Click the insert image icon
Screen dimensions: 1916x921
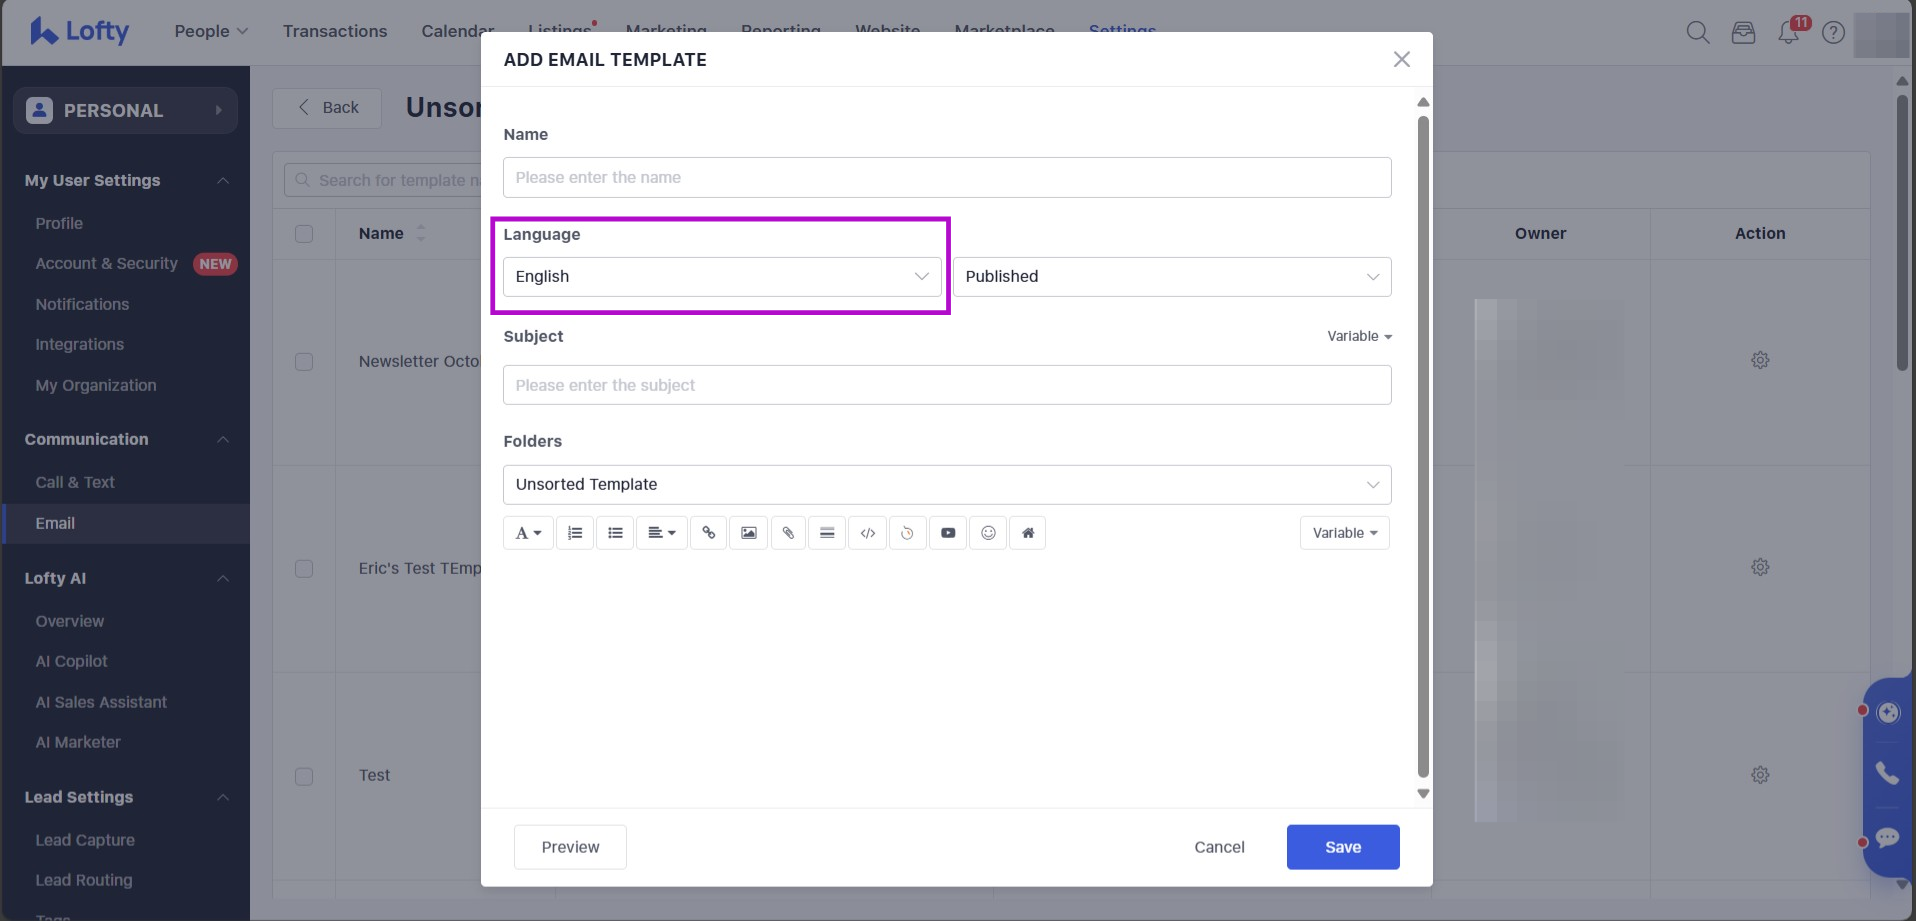point(748,533)
